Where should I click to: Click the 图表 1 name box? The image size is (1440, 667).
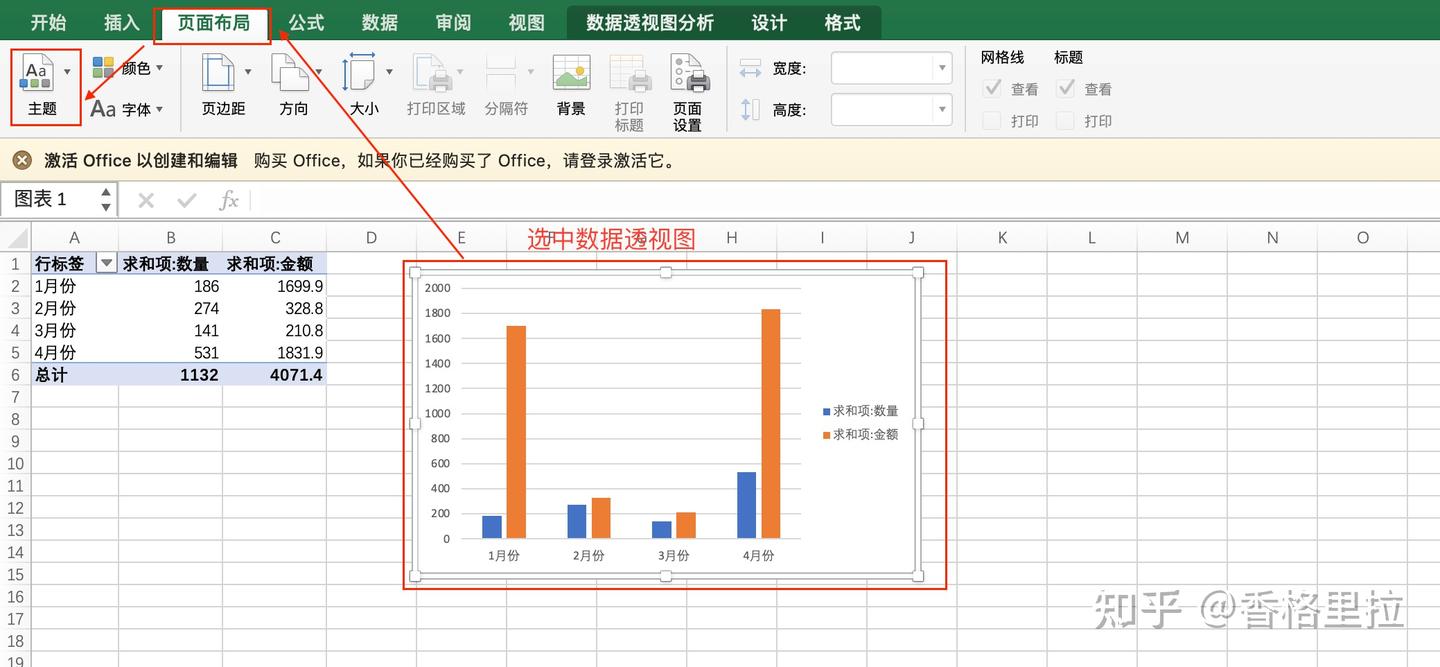click(x=50, y=199)
